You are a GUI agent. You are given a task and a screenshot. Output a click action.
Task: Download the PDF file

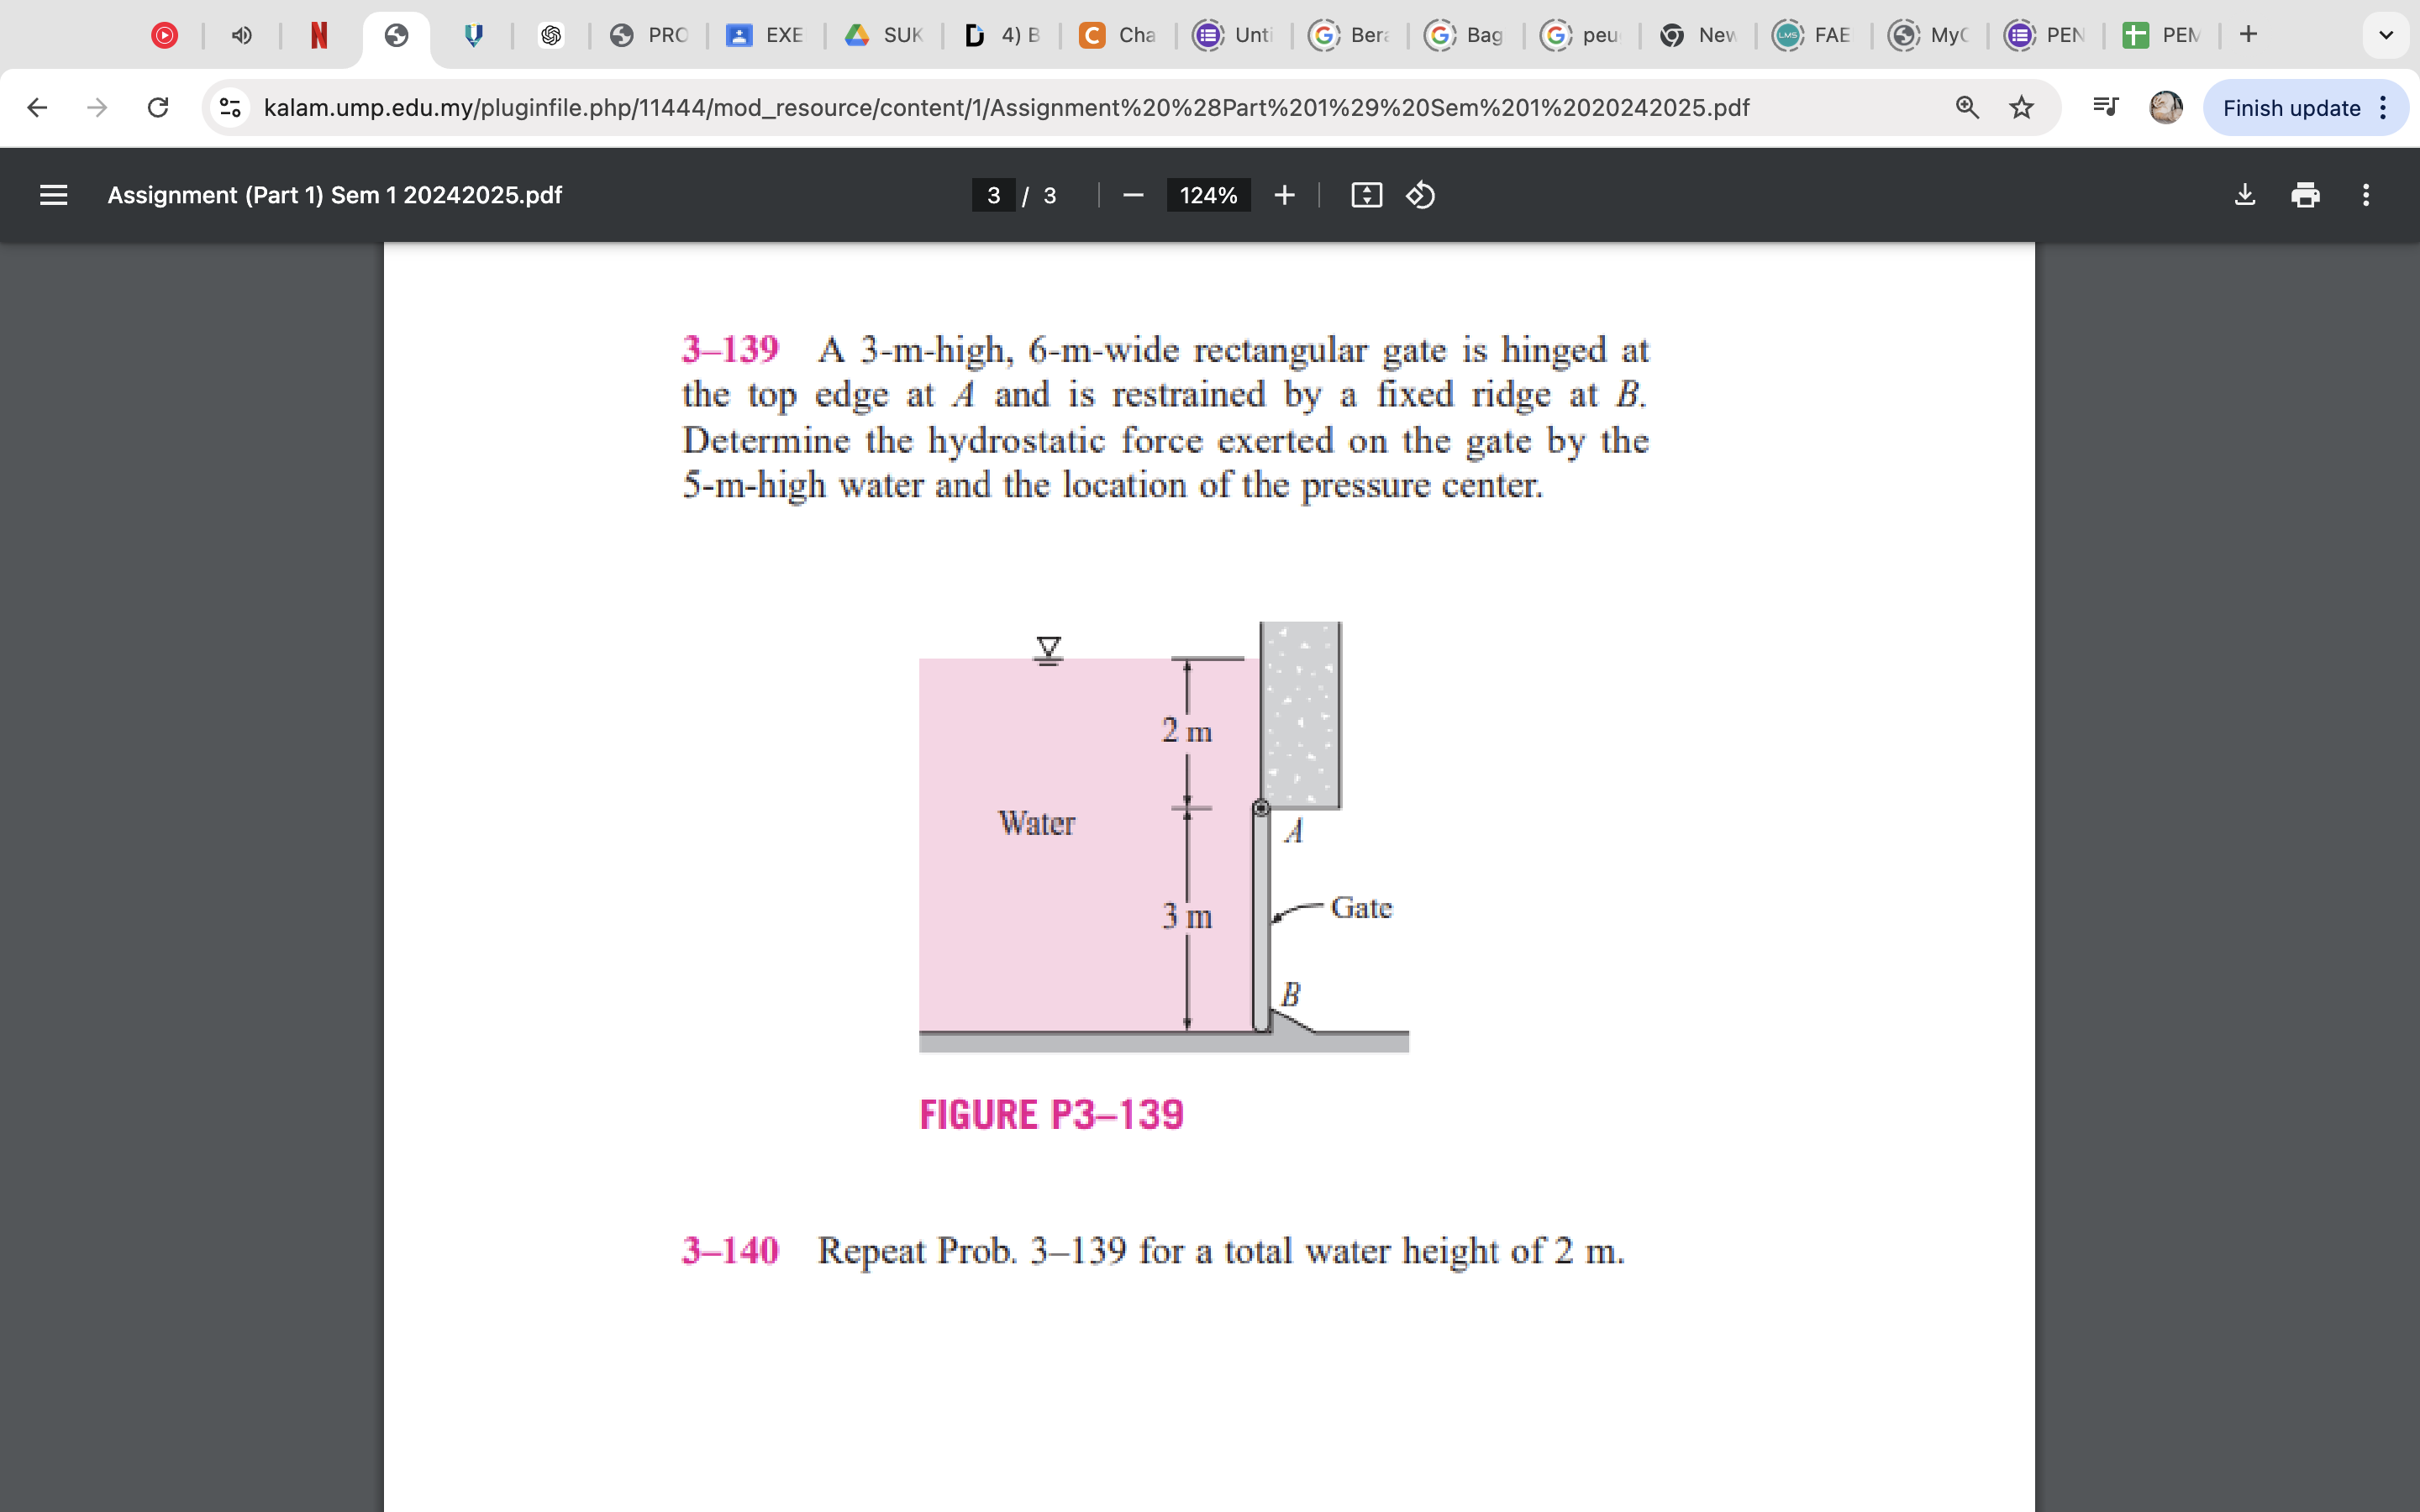coord(2244,195)
